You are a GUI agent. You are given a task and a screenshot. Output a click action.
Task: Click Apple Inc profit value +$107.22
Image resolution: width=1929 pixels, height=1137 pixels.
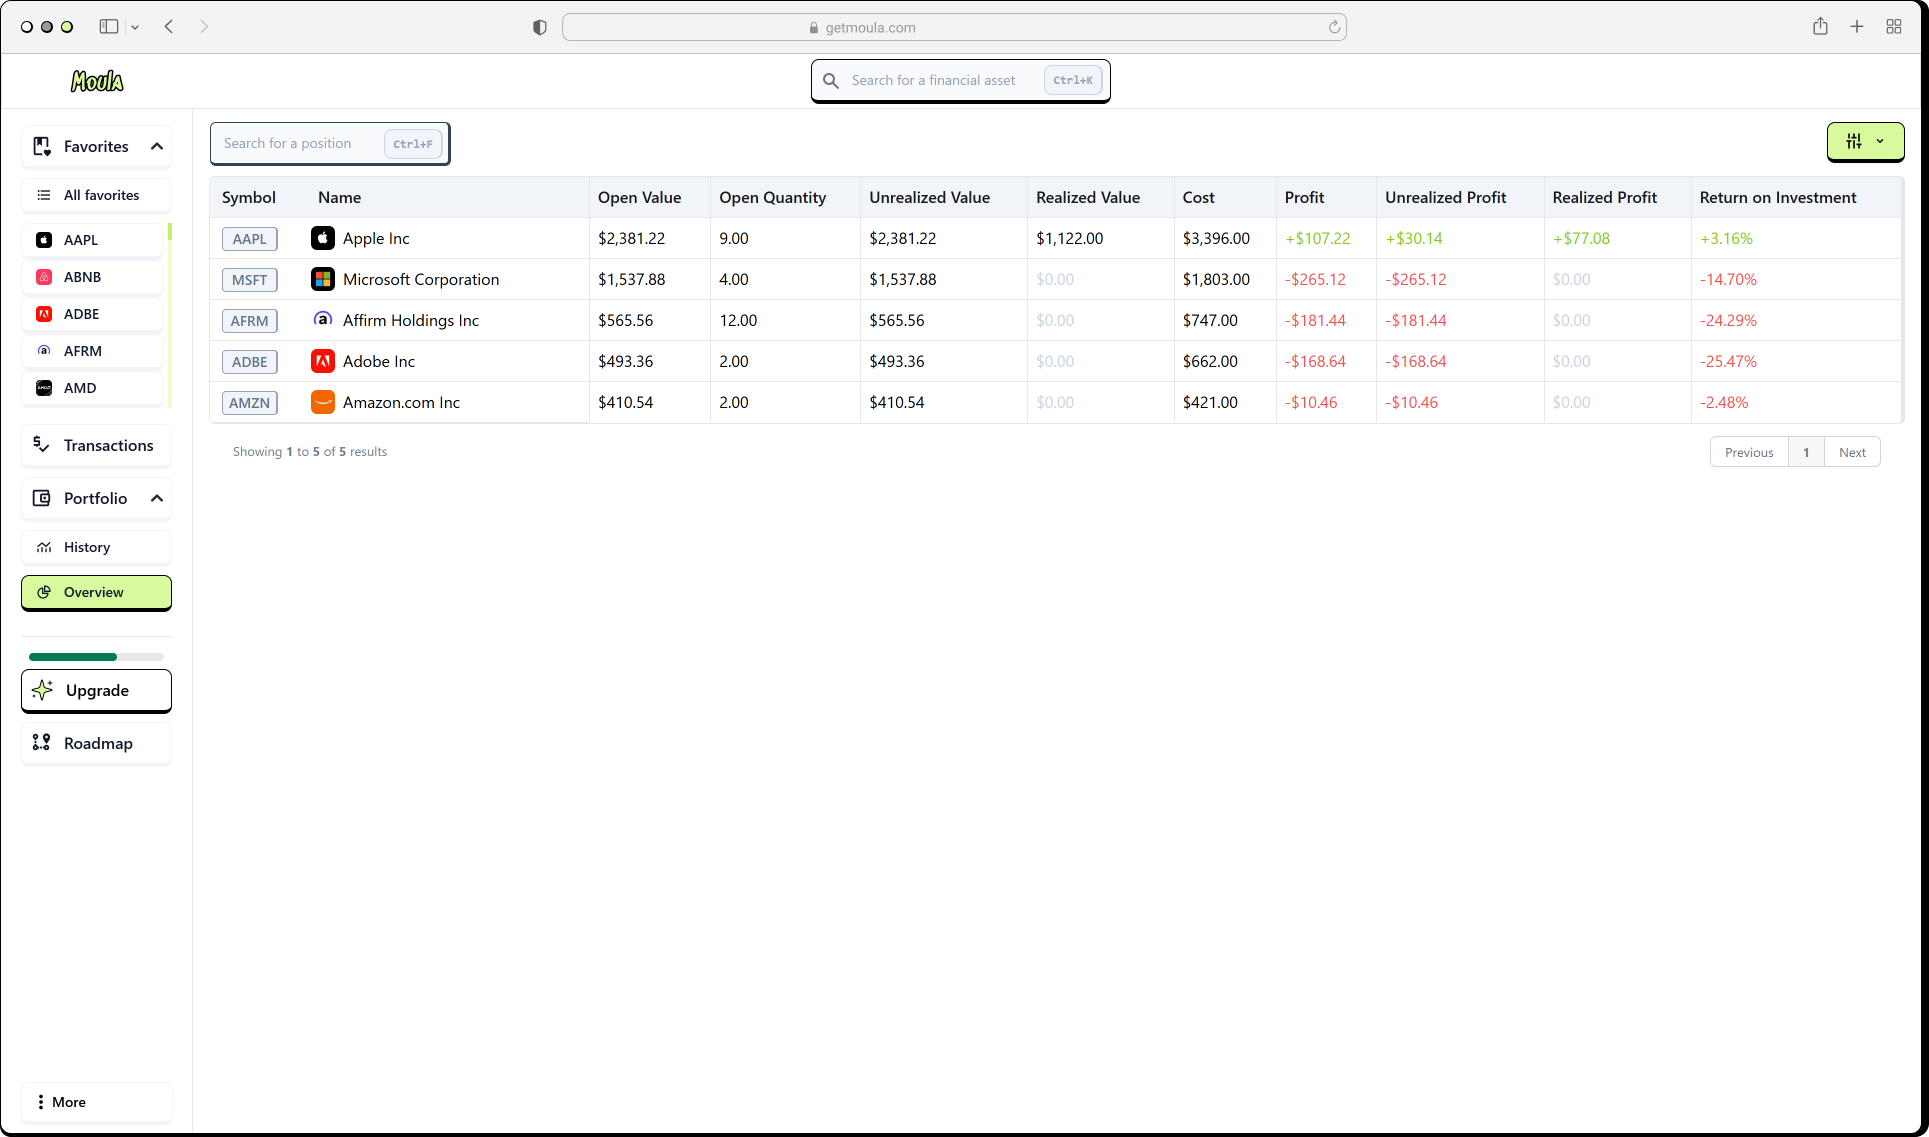pos(1317,239)
